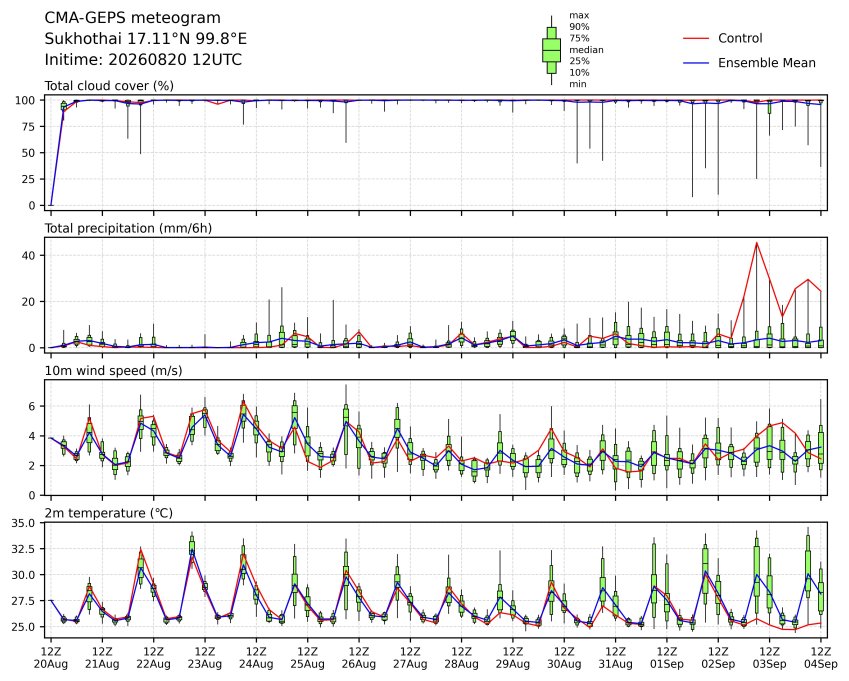This screenshot has width=849, height=681.
Task: Click the 'Sukhothai 17.11°N 99.8°E' location line
Action: [146, 39]
